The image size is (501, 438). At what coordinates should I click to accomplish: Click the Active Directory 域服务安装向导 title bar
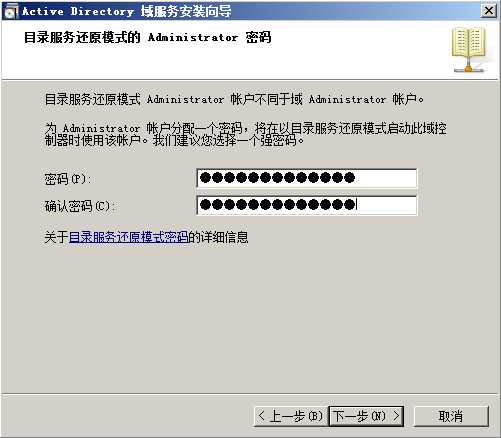127,11
